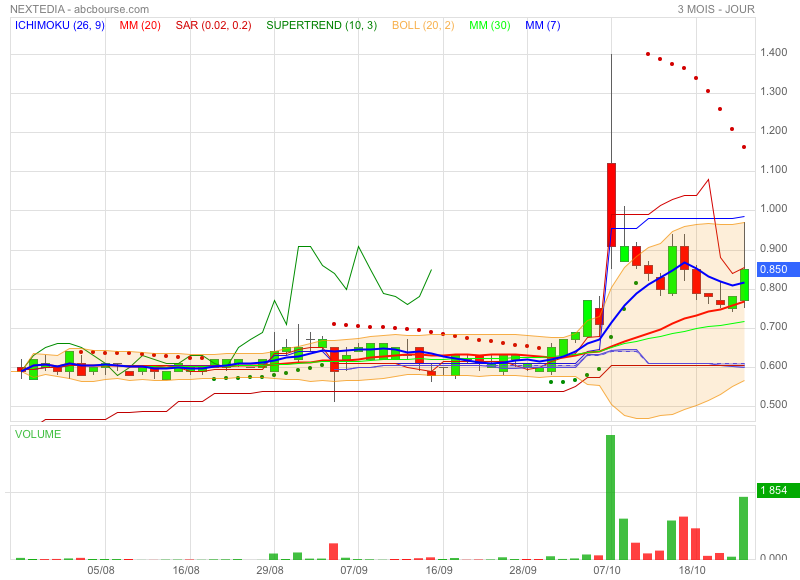Click the 0.800 price axis label
The height and width of the screenshot is (580, 800).
(773, 288)
